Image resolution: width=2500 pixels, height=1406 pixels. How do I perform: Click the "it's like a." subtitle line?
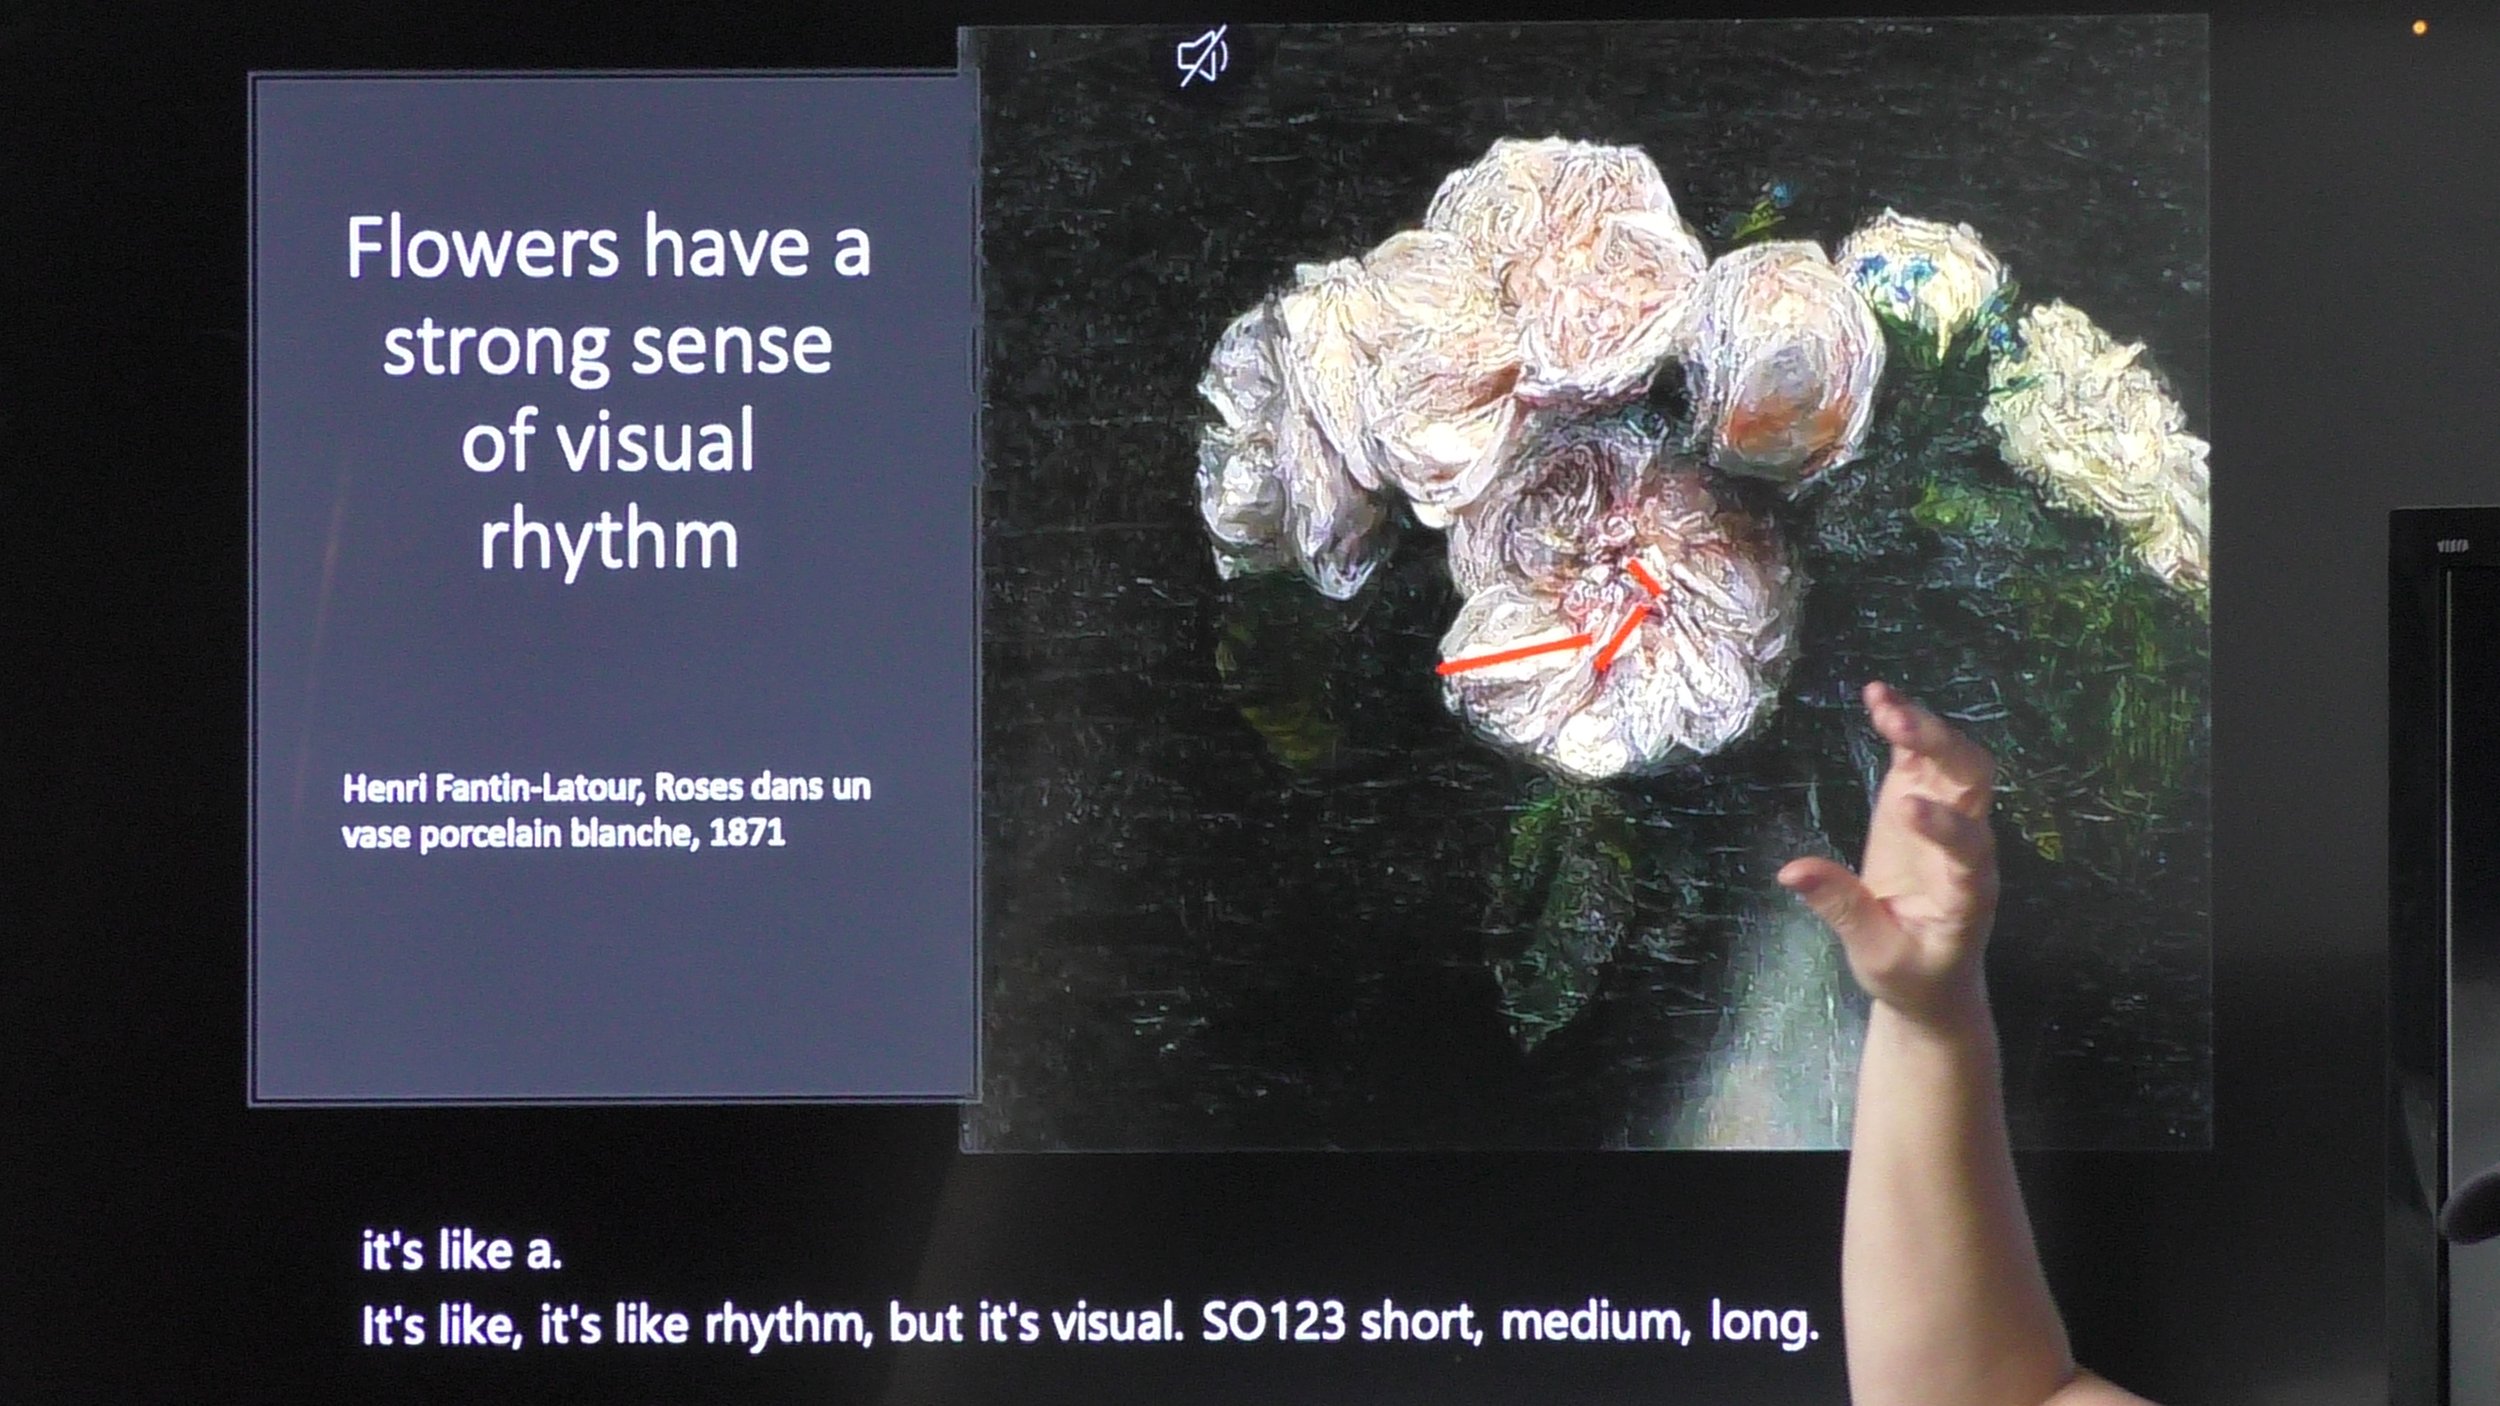point(460,1251)
